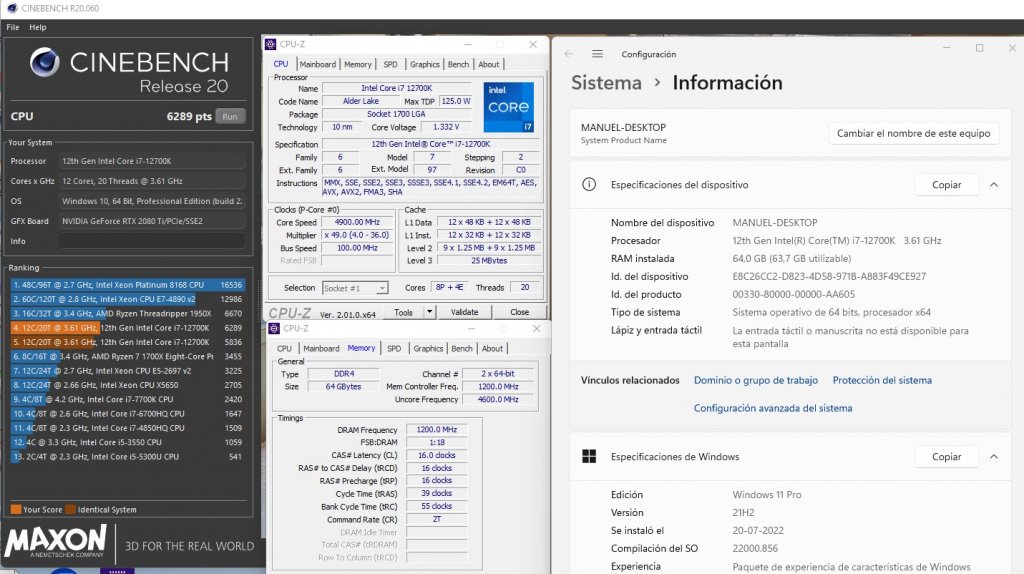The image size is (1024, 574).
Task: Select ranking row Intel Xeon Platinum 8168
Action: click(127, 285)
